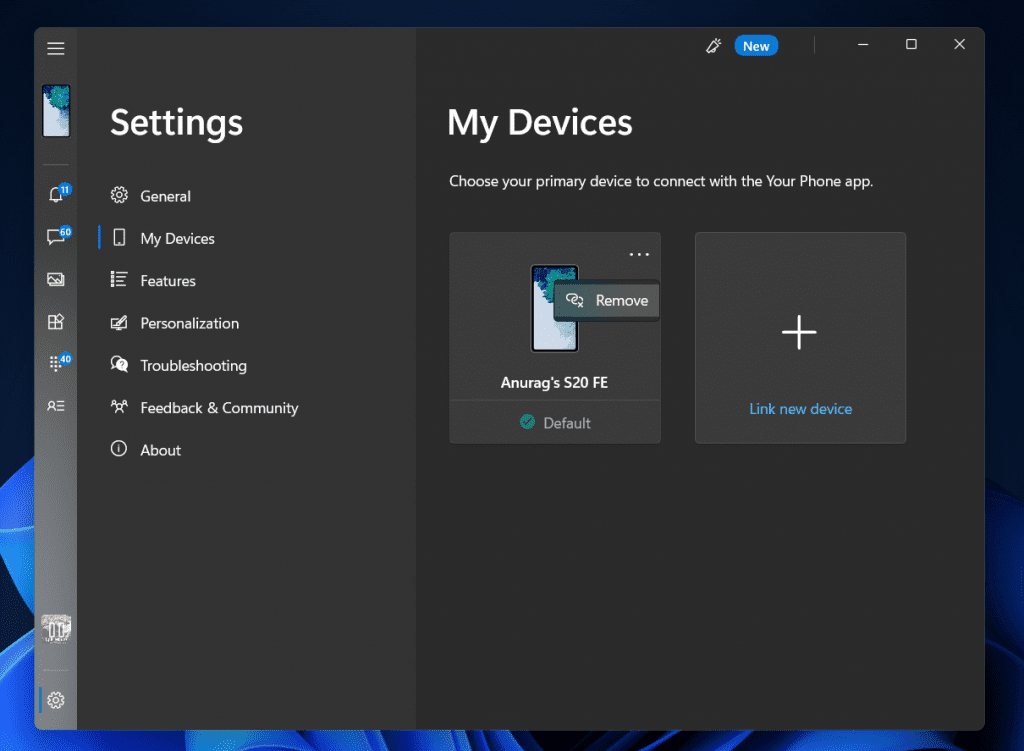This screenshot has width=1024, height=751.
Task: Click the phone thumbnail at sidebar top
Action: 56,110
